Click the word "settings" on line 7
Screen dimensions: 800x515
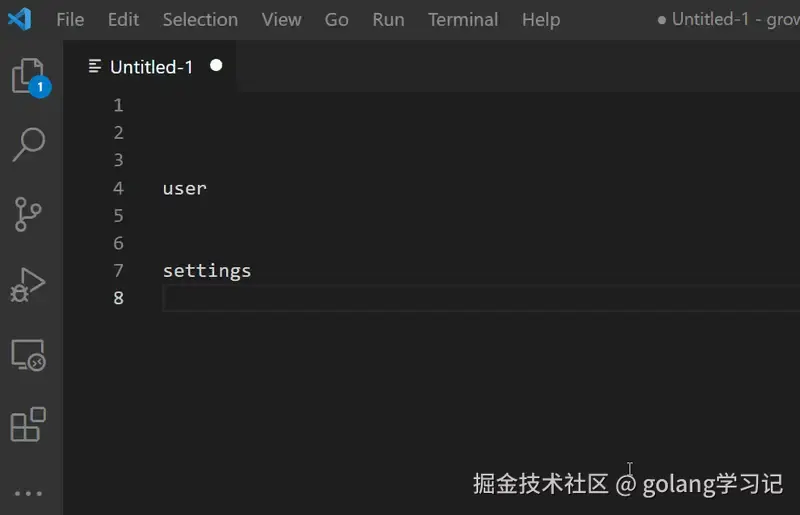click(207, 271)
